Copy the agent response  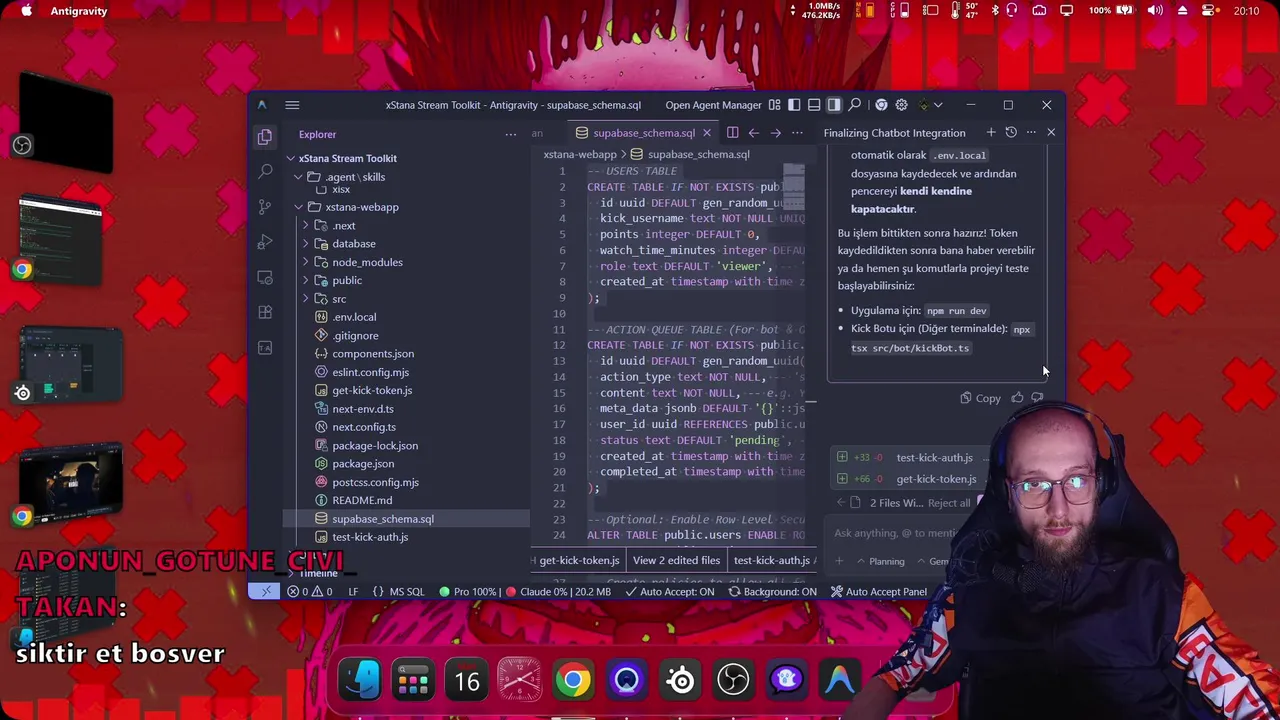click(980, 398)
